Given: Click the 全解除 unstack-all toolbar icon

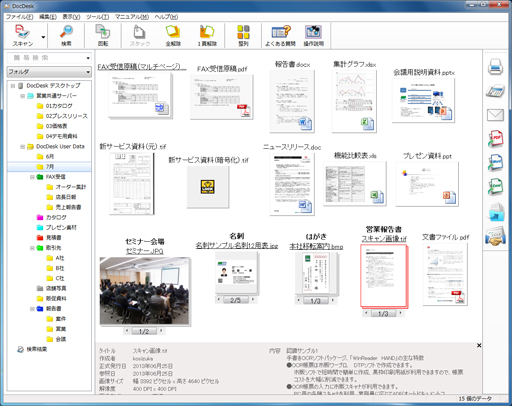Looking at the screenshot, I should 173,35.
